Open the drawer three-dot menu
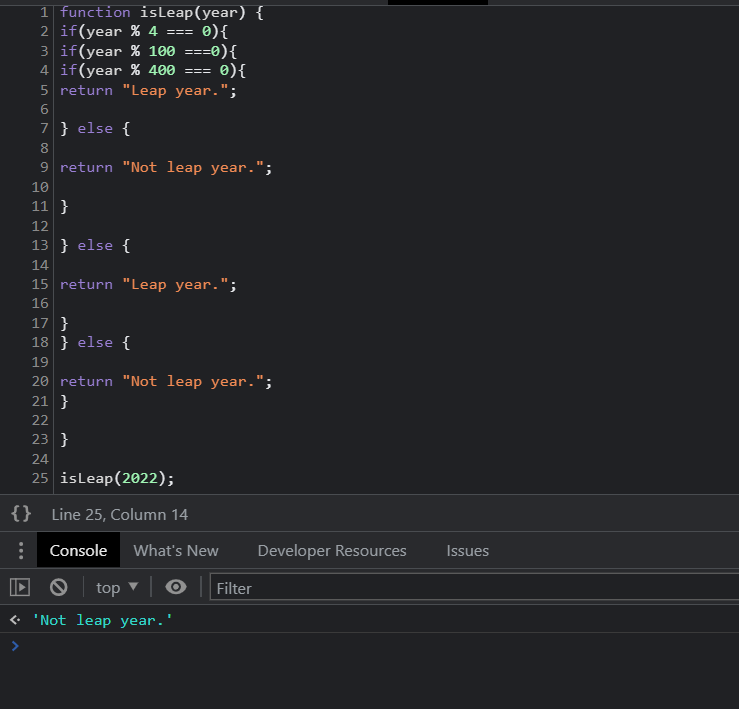Screen dimensions: 739x709 coord(21,551)
